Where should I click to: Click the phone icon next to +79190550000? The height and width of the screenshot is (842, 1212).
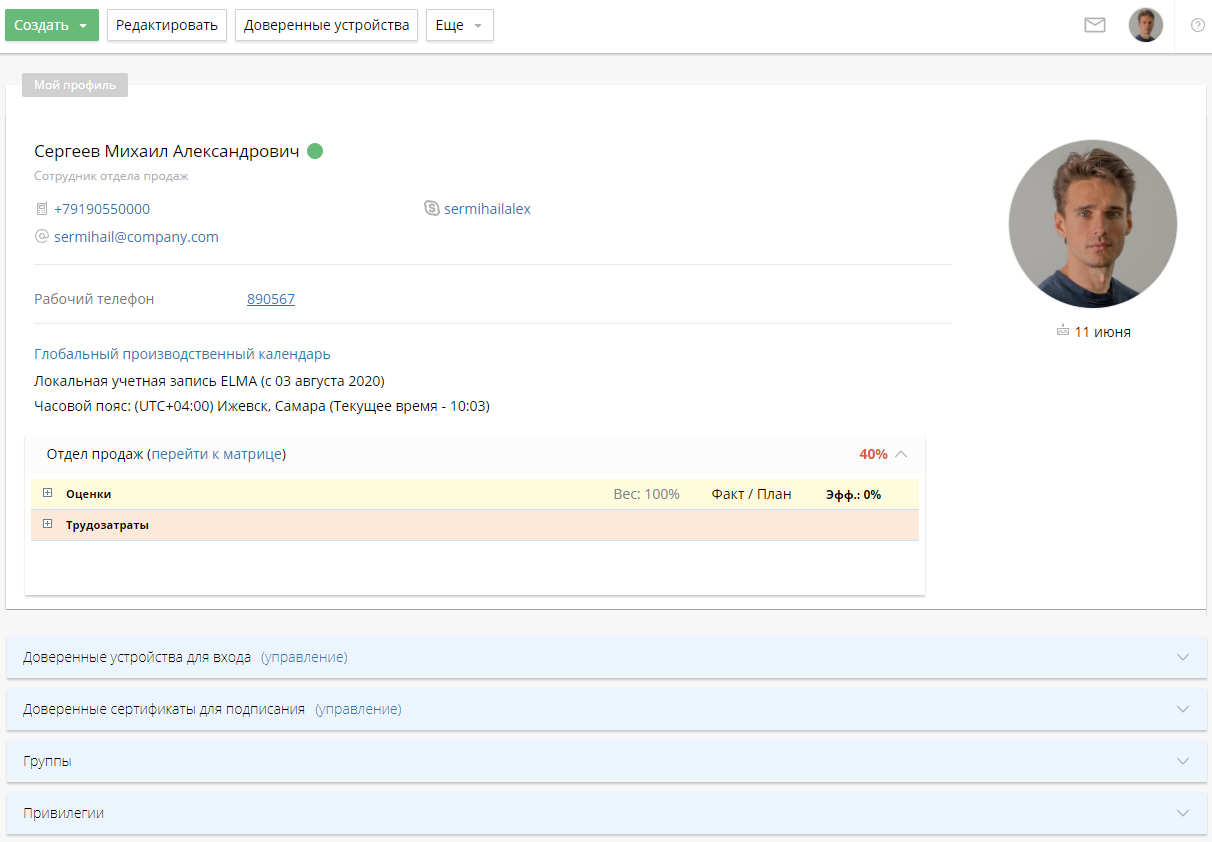click(41, 209)
